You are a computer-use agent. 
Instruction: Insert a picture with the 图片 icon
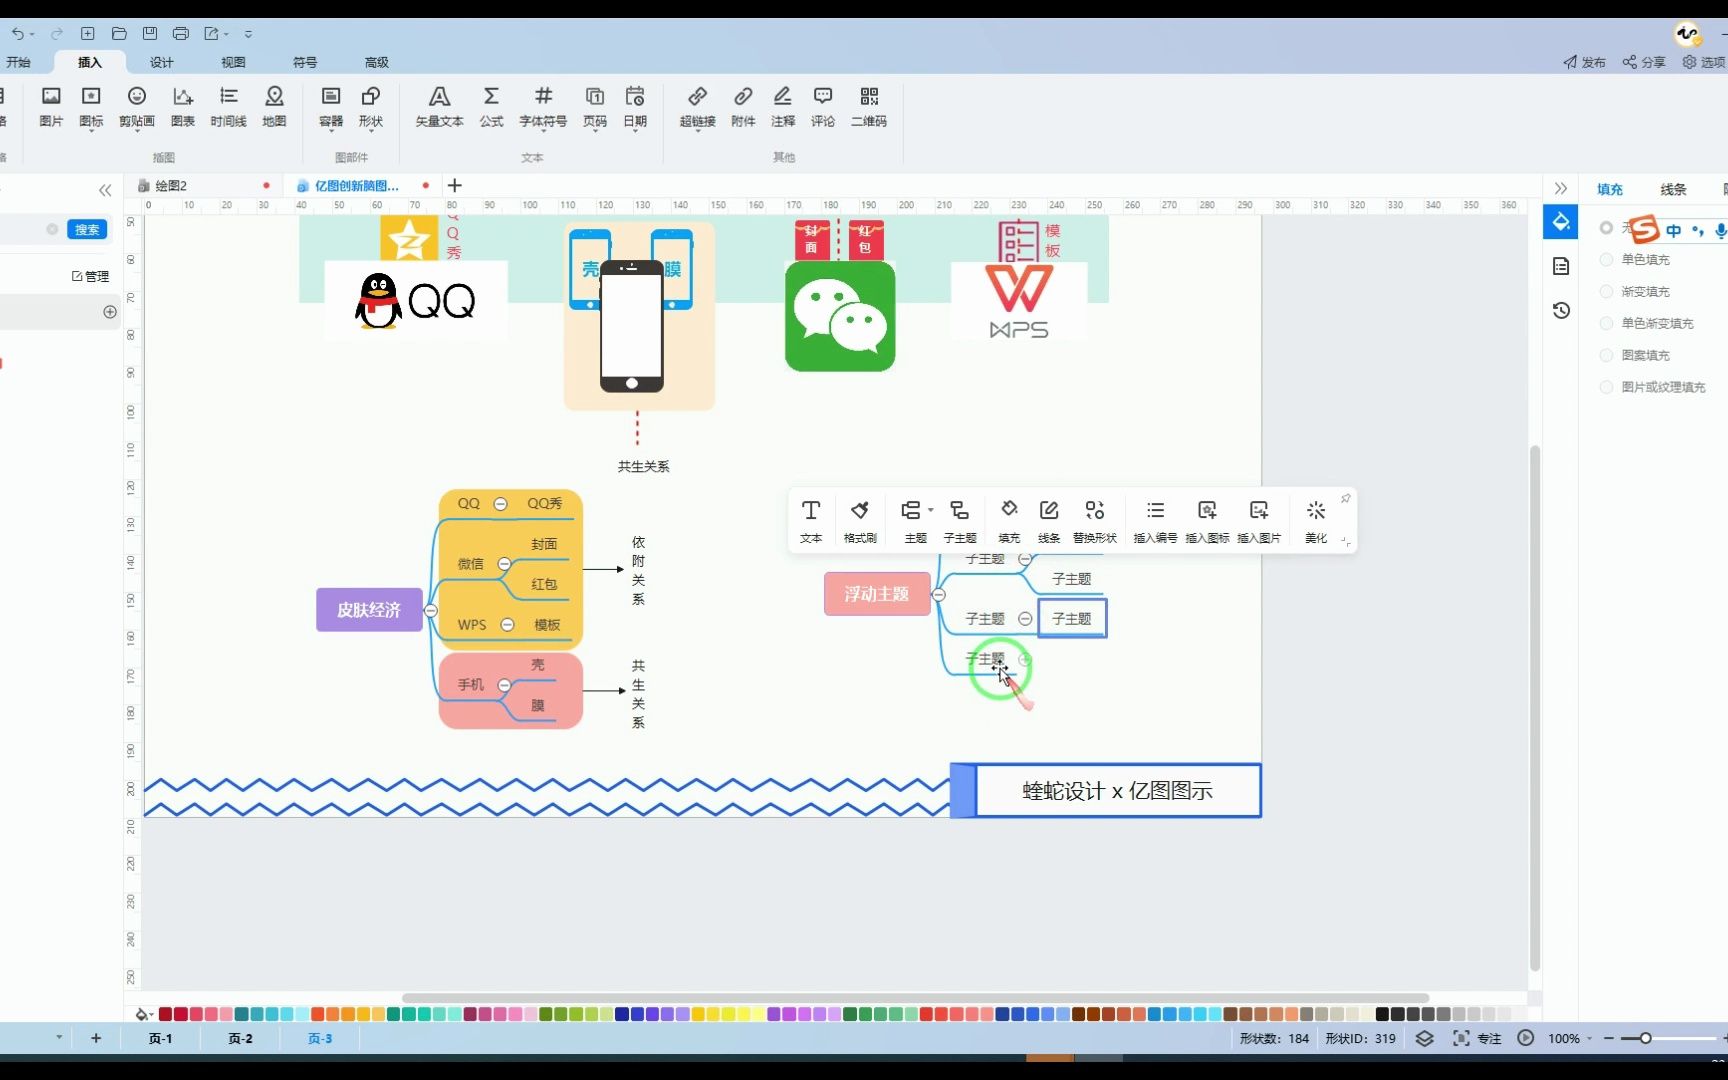click(x=51, y=107)
